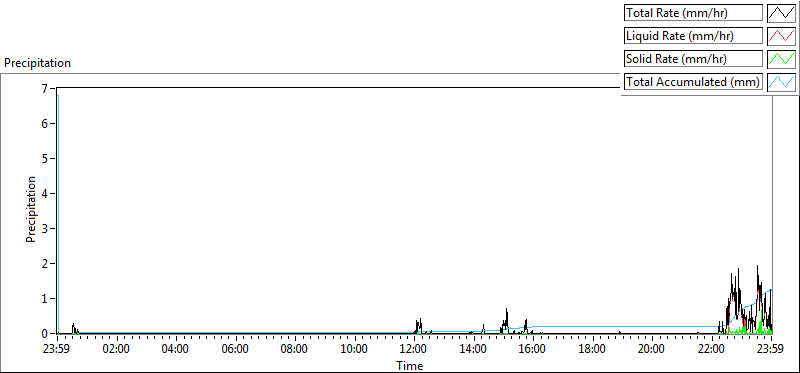Click the Precipitation chart title
Image resolution: width=800 pixels, height=373 pixels.
click(37, 63)
